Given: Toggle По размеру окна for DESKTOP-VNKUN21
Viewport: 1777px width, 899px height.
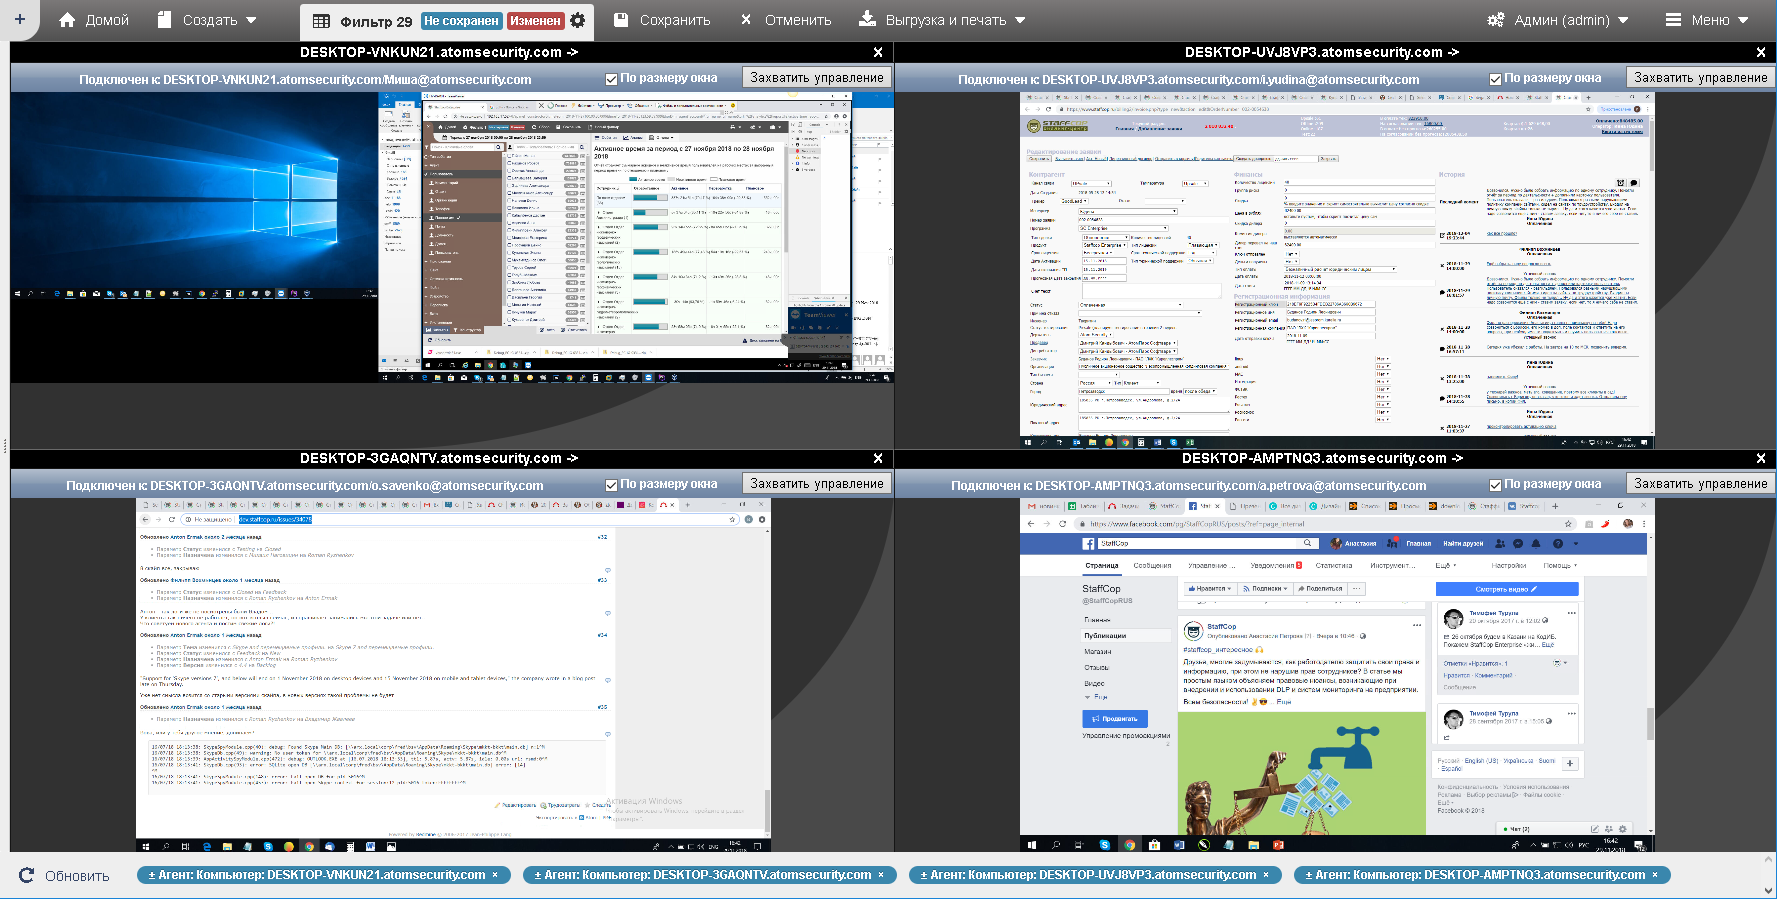Looking at the screenshot, I should (x=611, y=78).
